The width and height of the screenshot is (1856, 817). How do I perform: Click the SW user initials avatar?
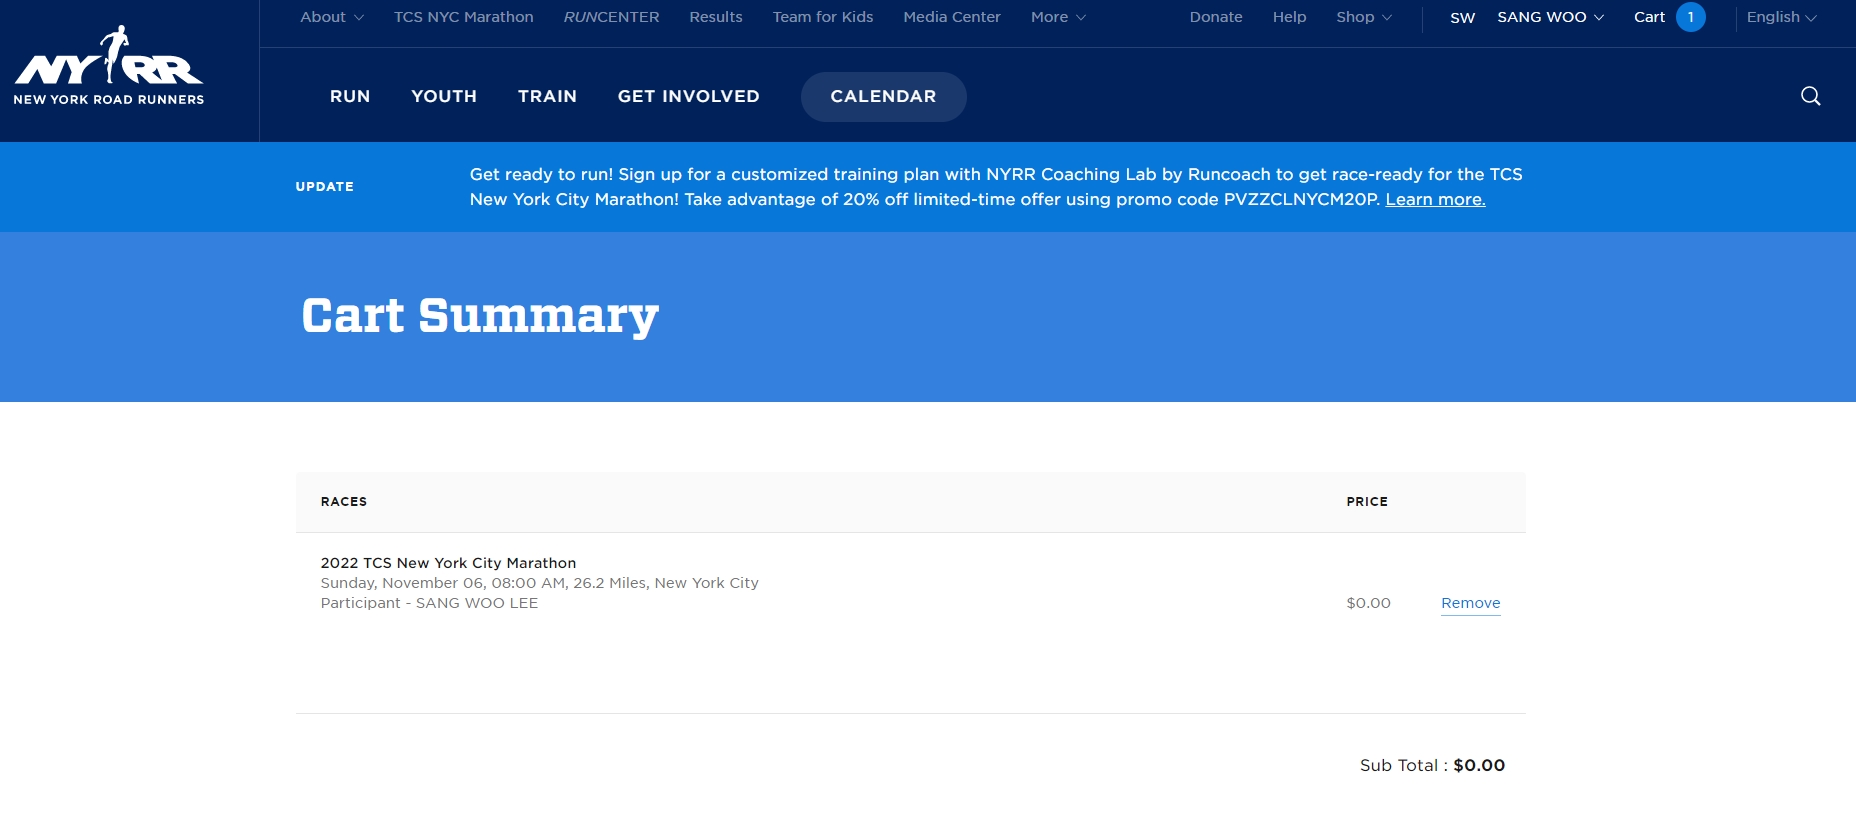pos(1462,18)
